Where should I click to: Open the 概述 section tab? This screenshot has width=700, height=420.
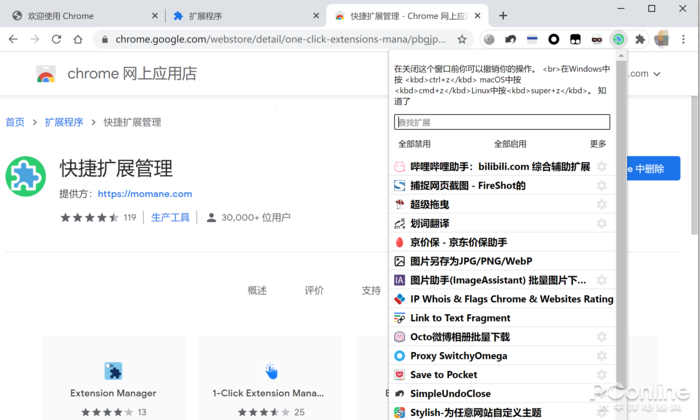[x=257, y=291]
